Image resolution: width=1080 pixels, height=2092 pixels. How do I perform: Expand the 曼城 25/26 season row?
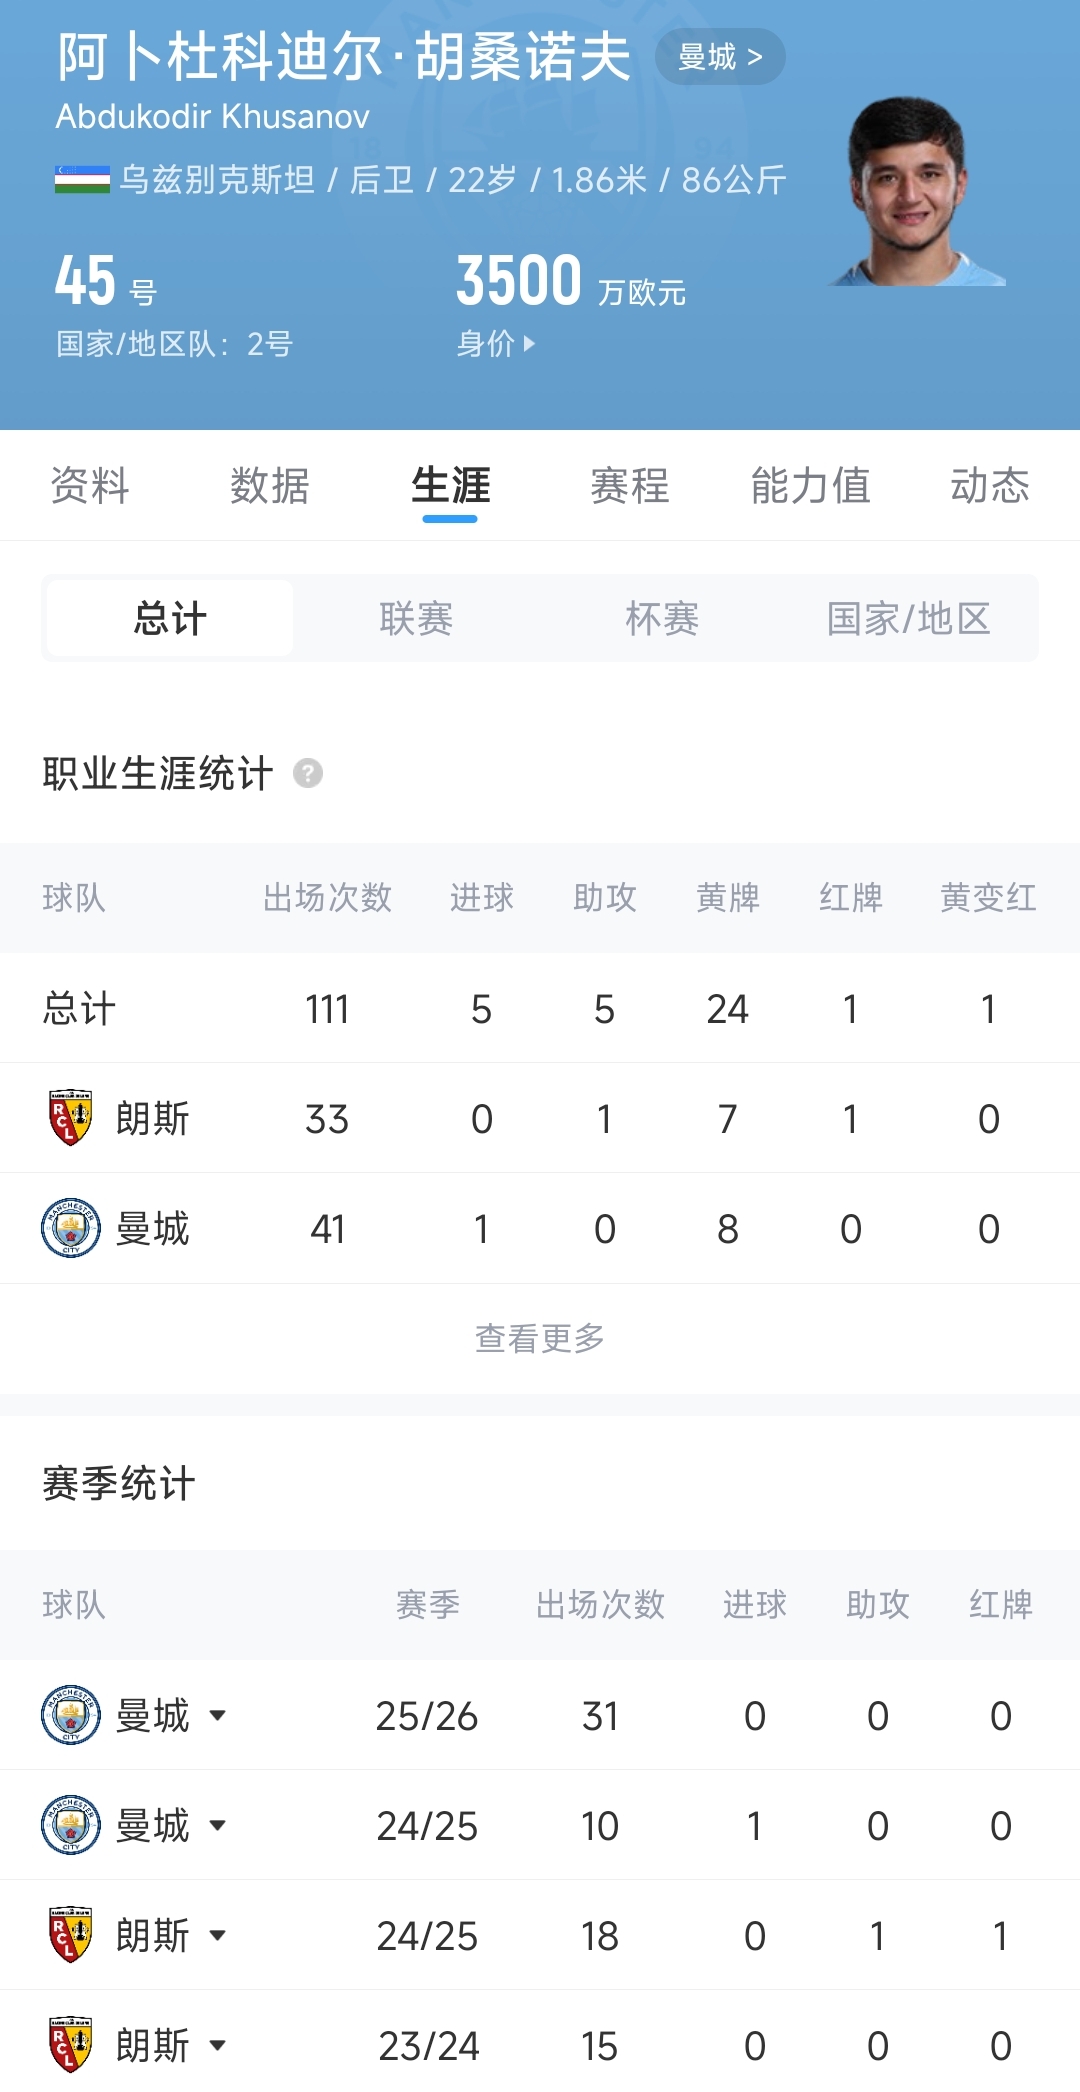(x=217, y=1715)
